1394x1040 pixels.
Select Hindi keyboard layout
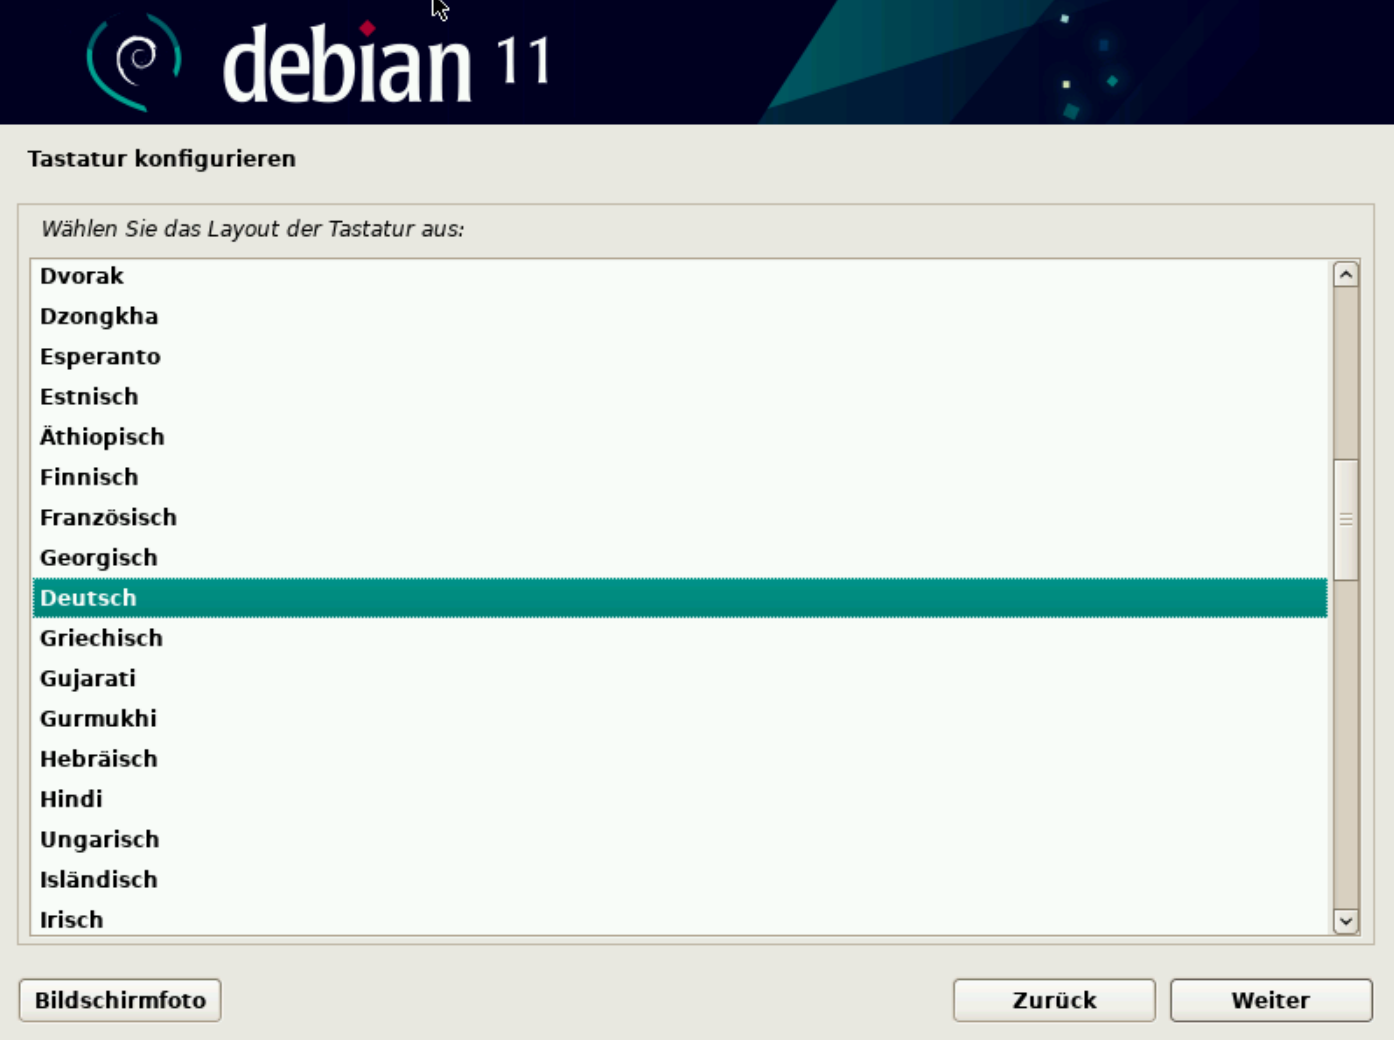[680, 799]
